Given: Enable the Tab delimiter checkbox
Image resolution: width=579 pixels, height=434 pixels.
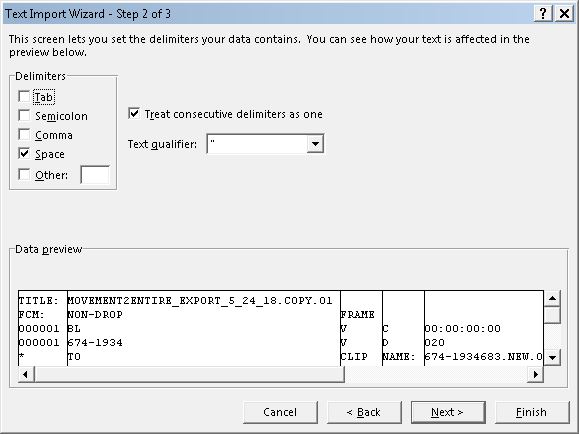Looking at the screenshot, I should (24, 97).
